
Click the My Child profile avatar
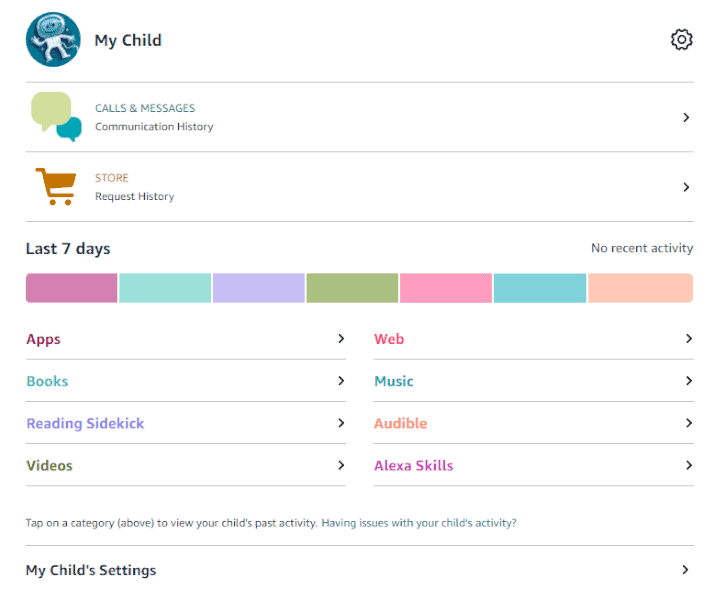(x=53, y=40)
